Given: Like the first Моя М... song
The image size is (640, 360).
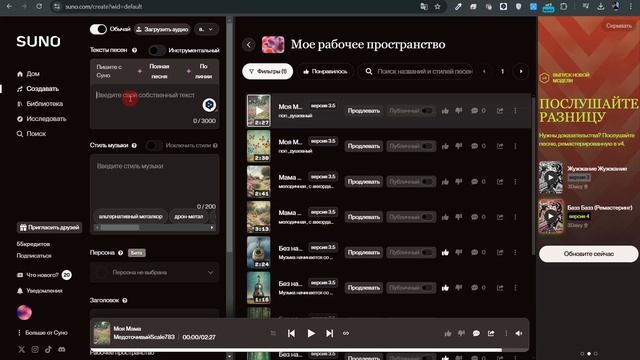Looking at the screenshot, I should pyautogui.click(x=445, y=111).
